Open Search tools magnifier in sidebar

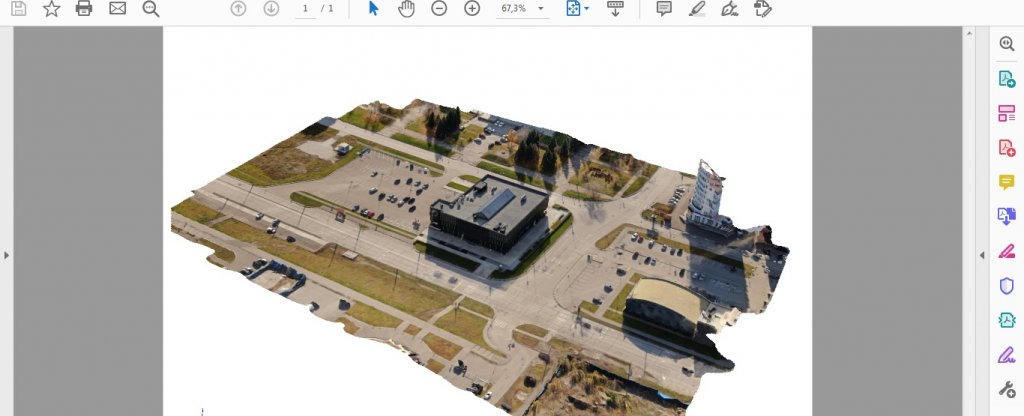point(1007,44)
